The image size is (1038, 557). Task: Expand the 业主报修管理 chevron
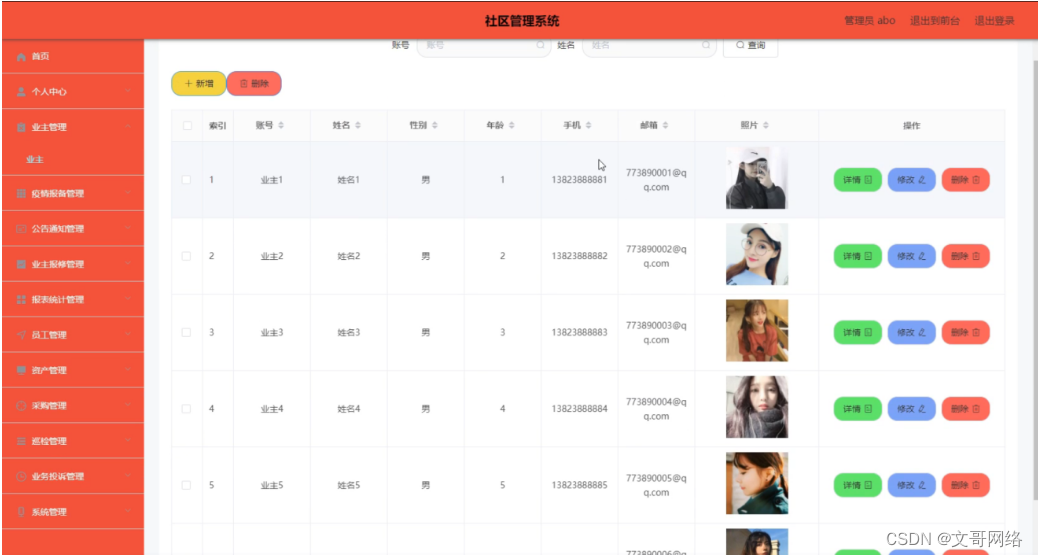pyautogui.click(x=128, y=264)
